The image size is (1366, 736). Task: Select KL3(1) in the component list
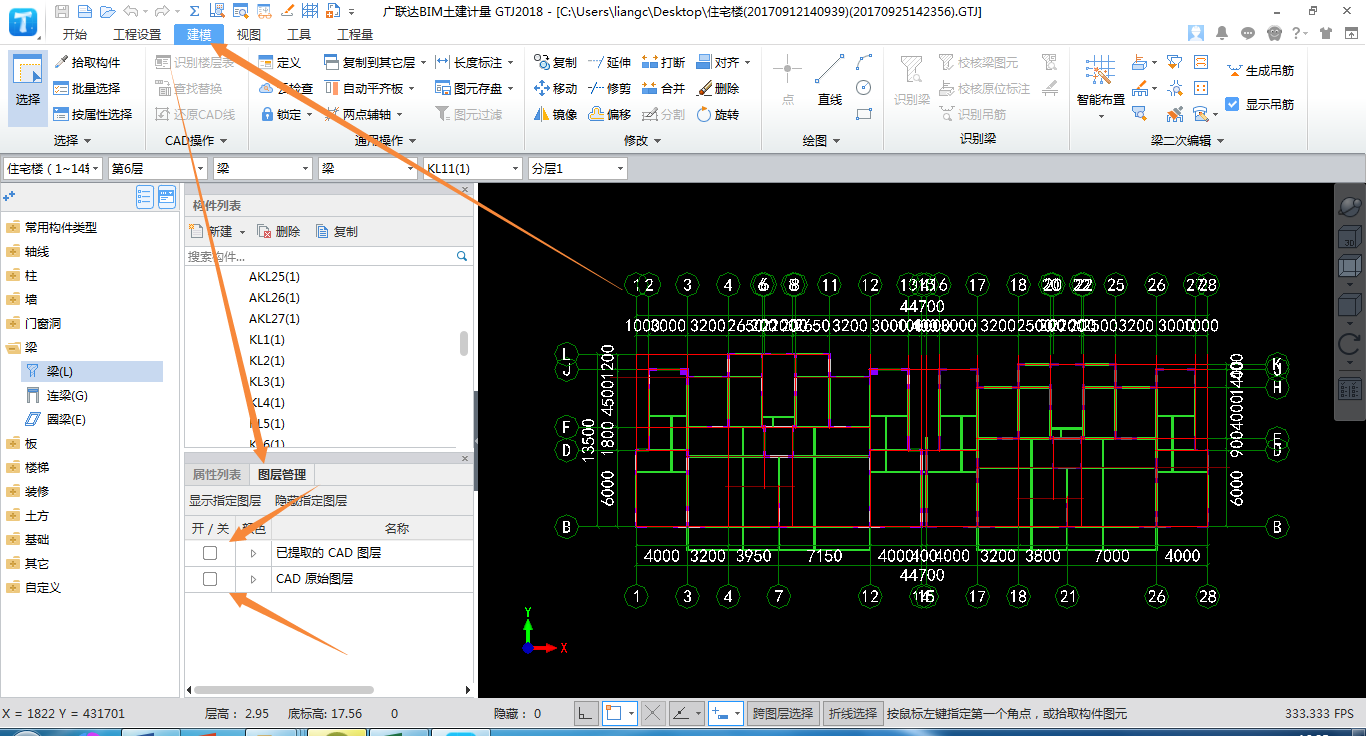pyautogui.click(x=267, y=382)
